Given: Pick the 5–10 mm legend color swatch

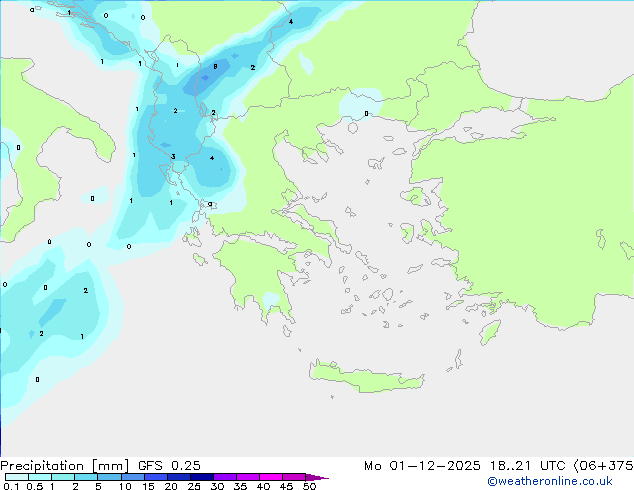Looking at the screenshot, I should (109, 477).
